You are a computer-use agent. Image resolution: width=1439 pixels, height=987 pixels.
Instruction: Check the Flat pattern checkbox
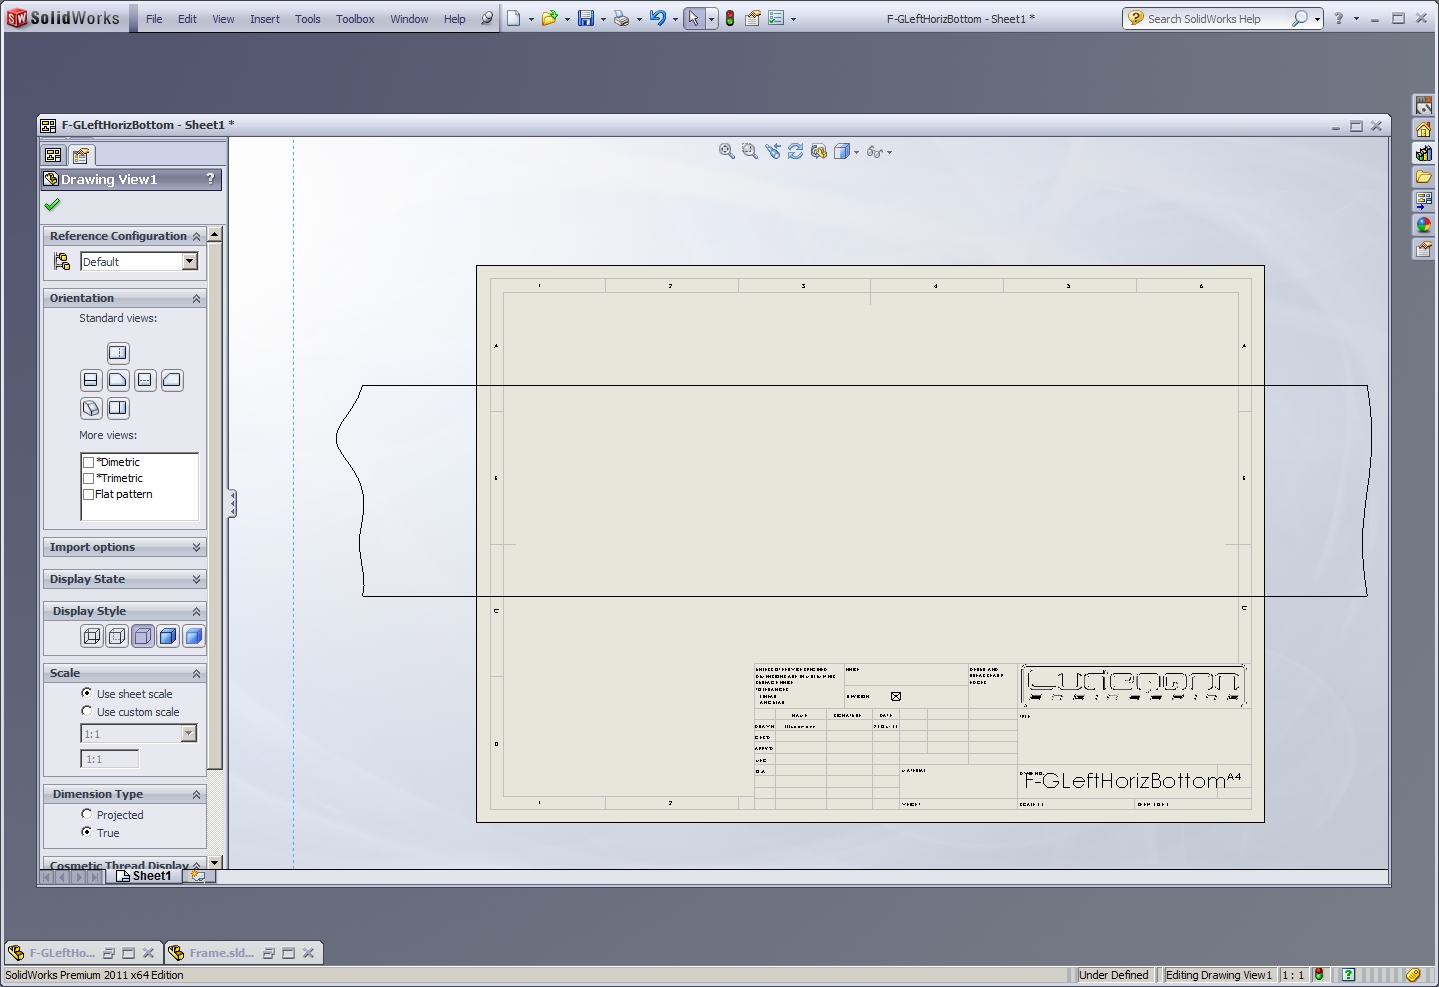[89, 495]
